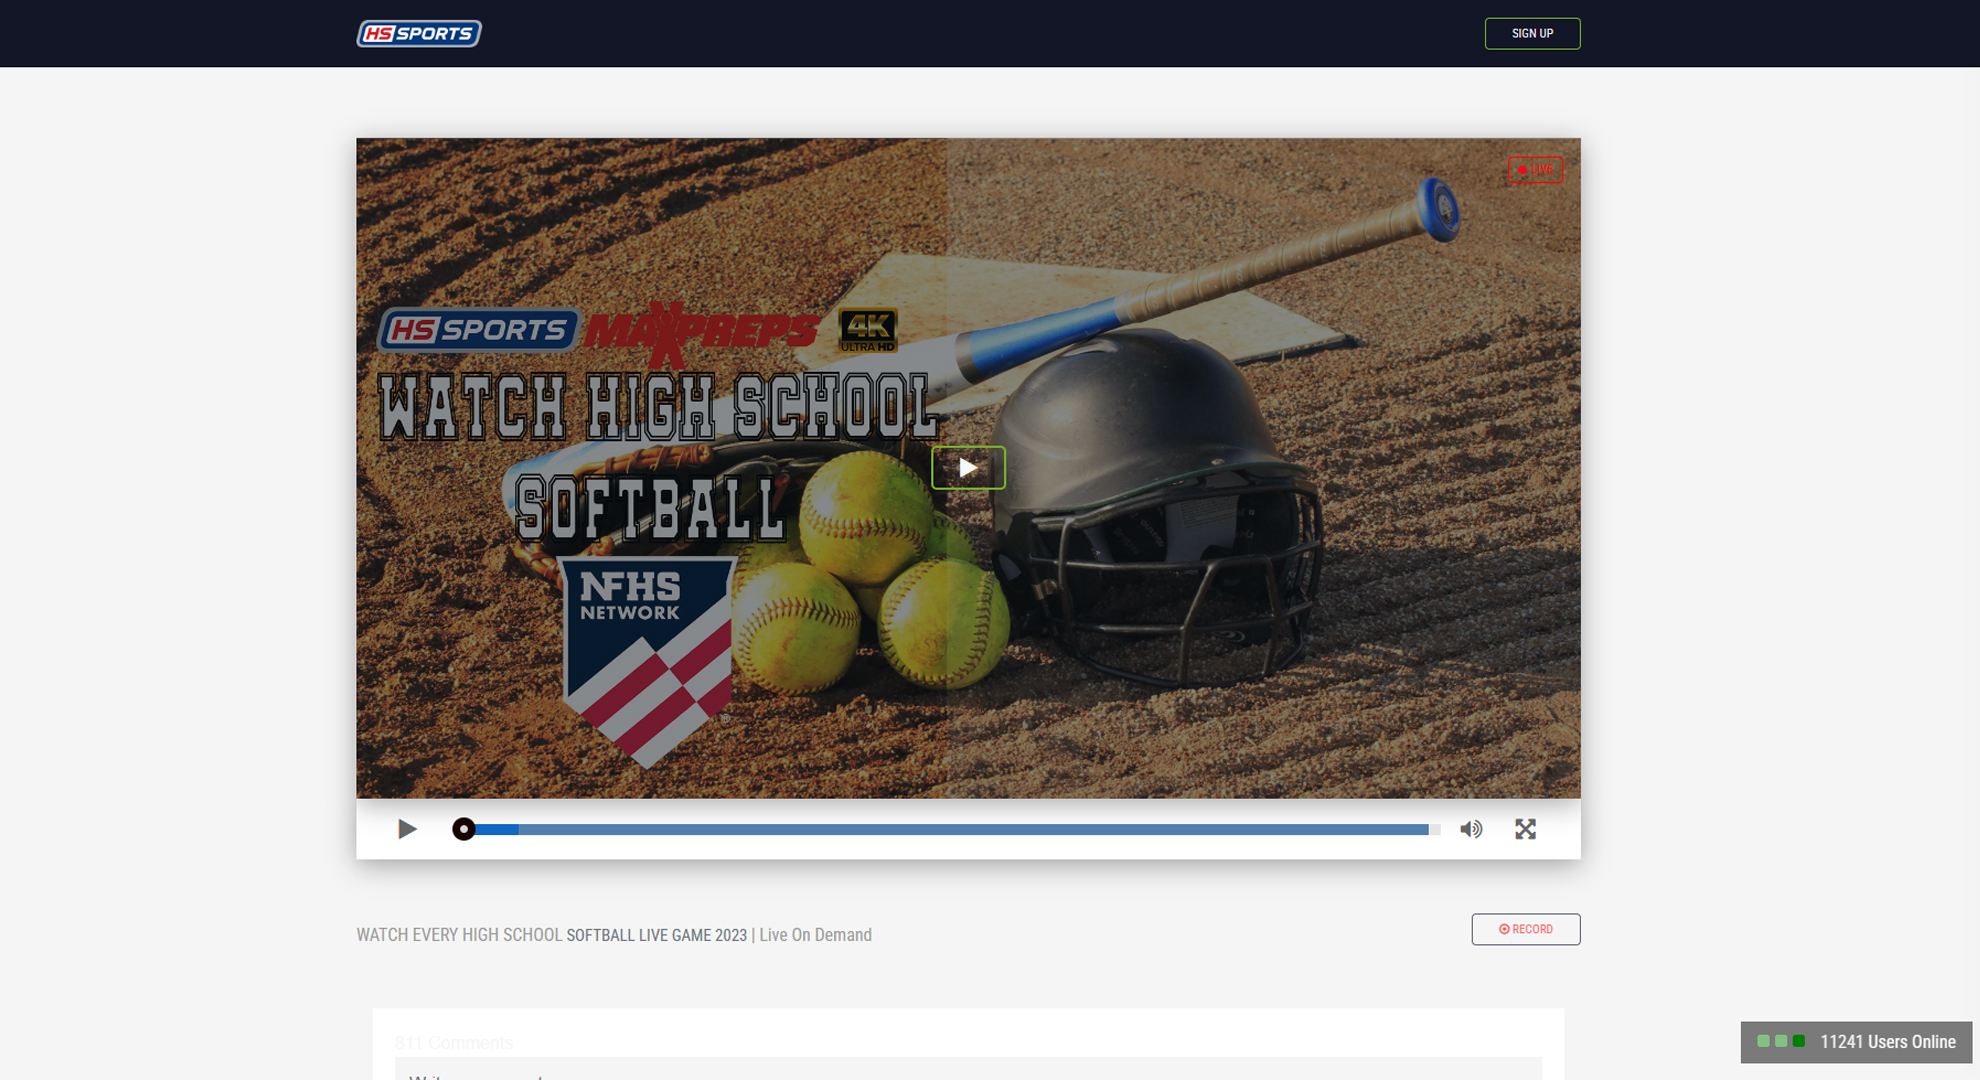
Task: Click the 4K Ultra HD badge
Action: (867, 330)
